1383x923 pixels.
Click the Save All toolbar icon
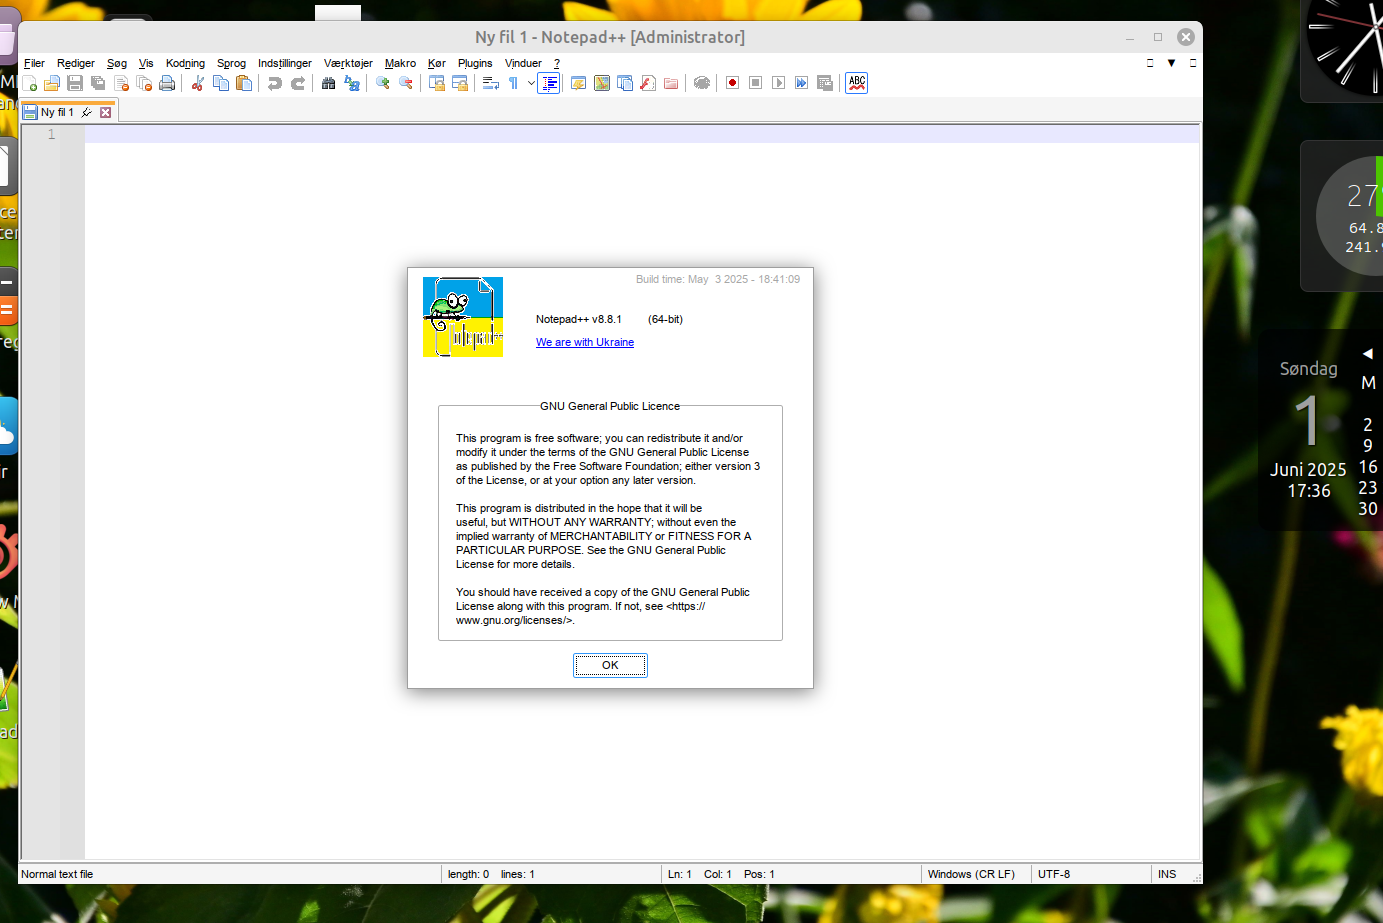click(98, 83)
